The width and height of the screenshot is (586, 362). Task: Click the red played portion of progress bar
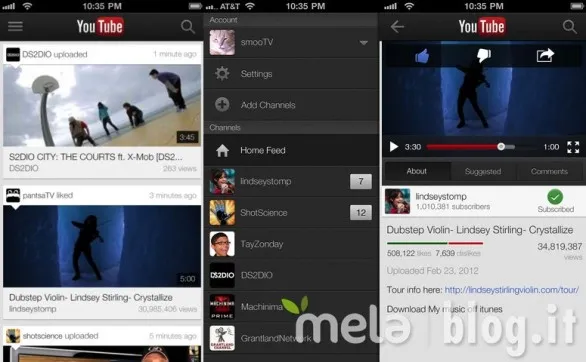coord(463,147)
